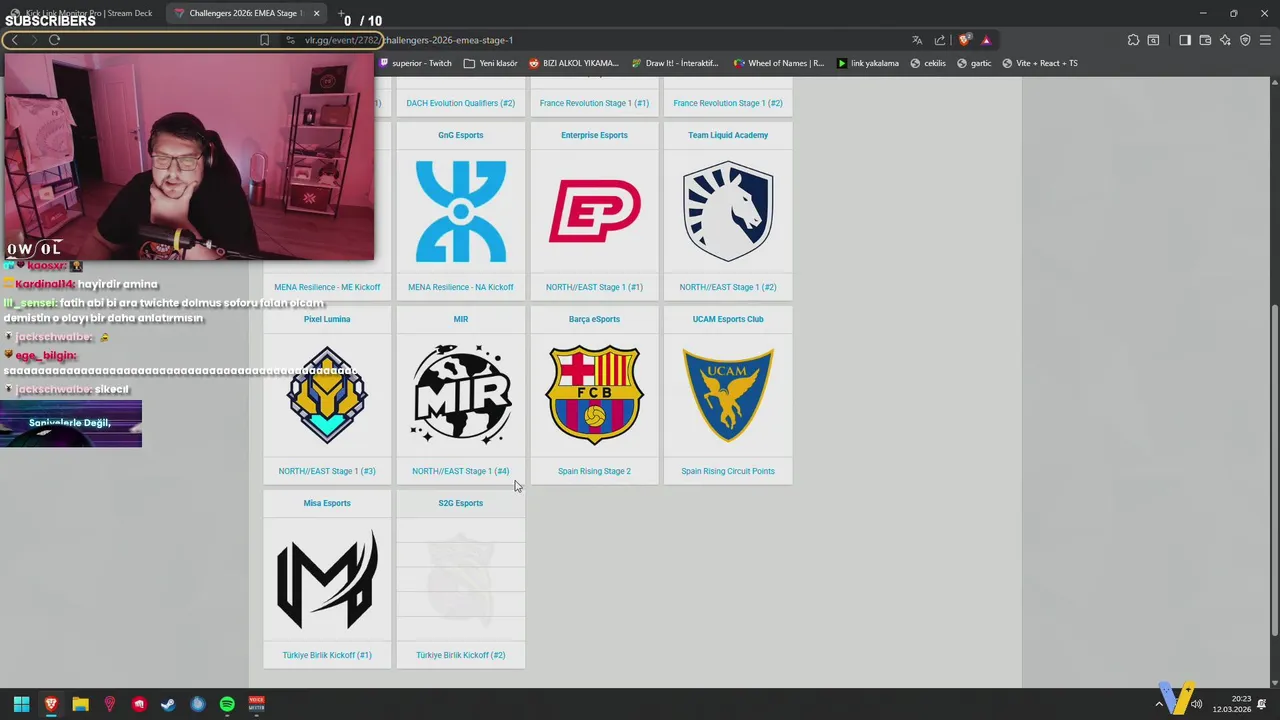Close the Challengers 2026 tab

coord(316,13)
